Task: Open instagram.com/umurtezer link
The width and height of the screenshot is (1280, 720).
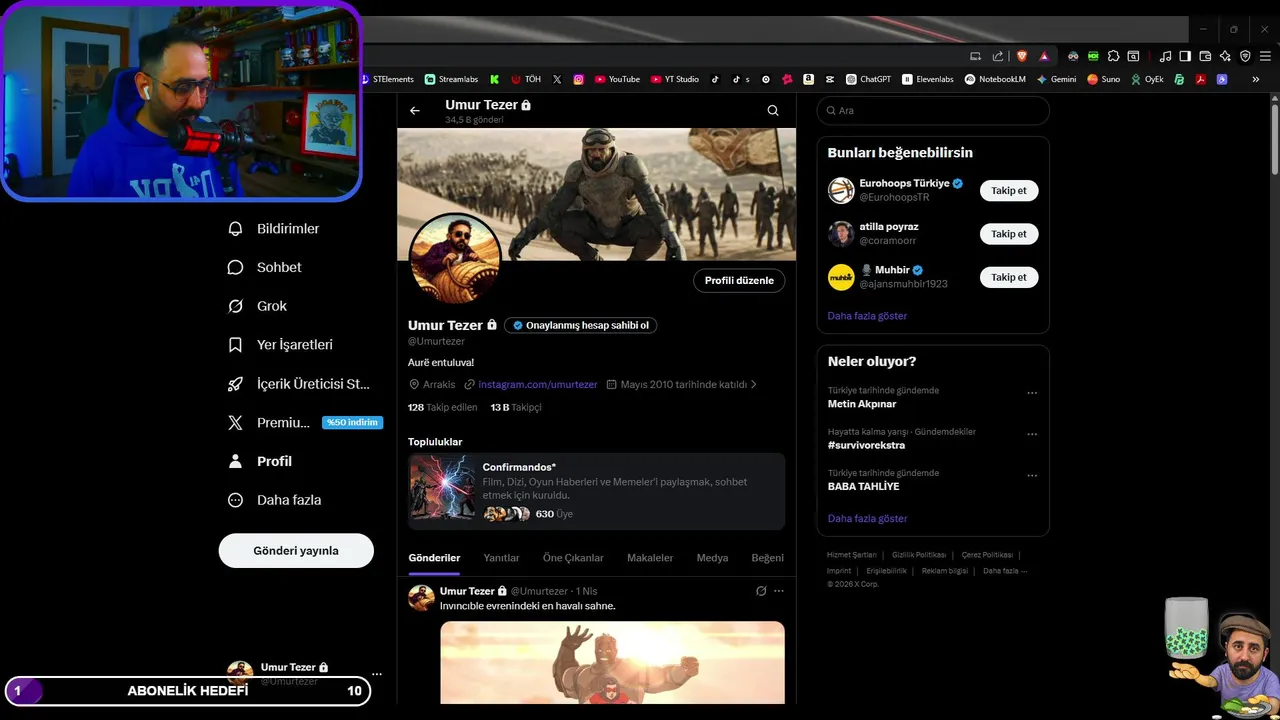Action: click(x=537, y=384)
